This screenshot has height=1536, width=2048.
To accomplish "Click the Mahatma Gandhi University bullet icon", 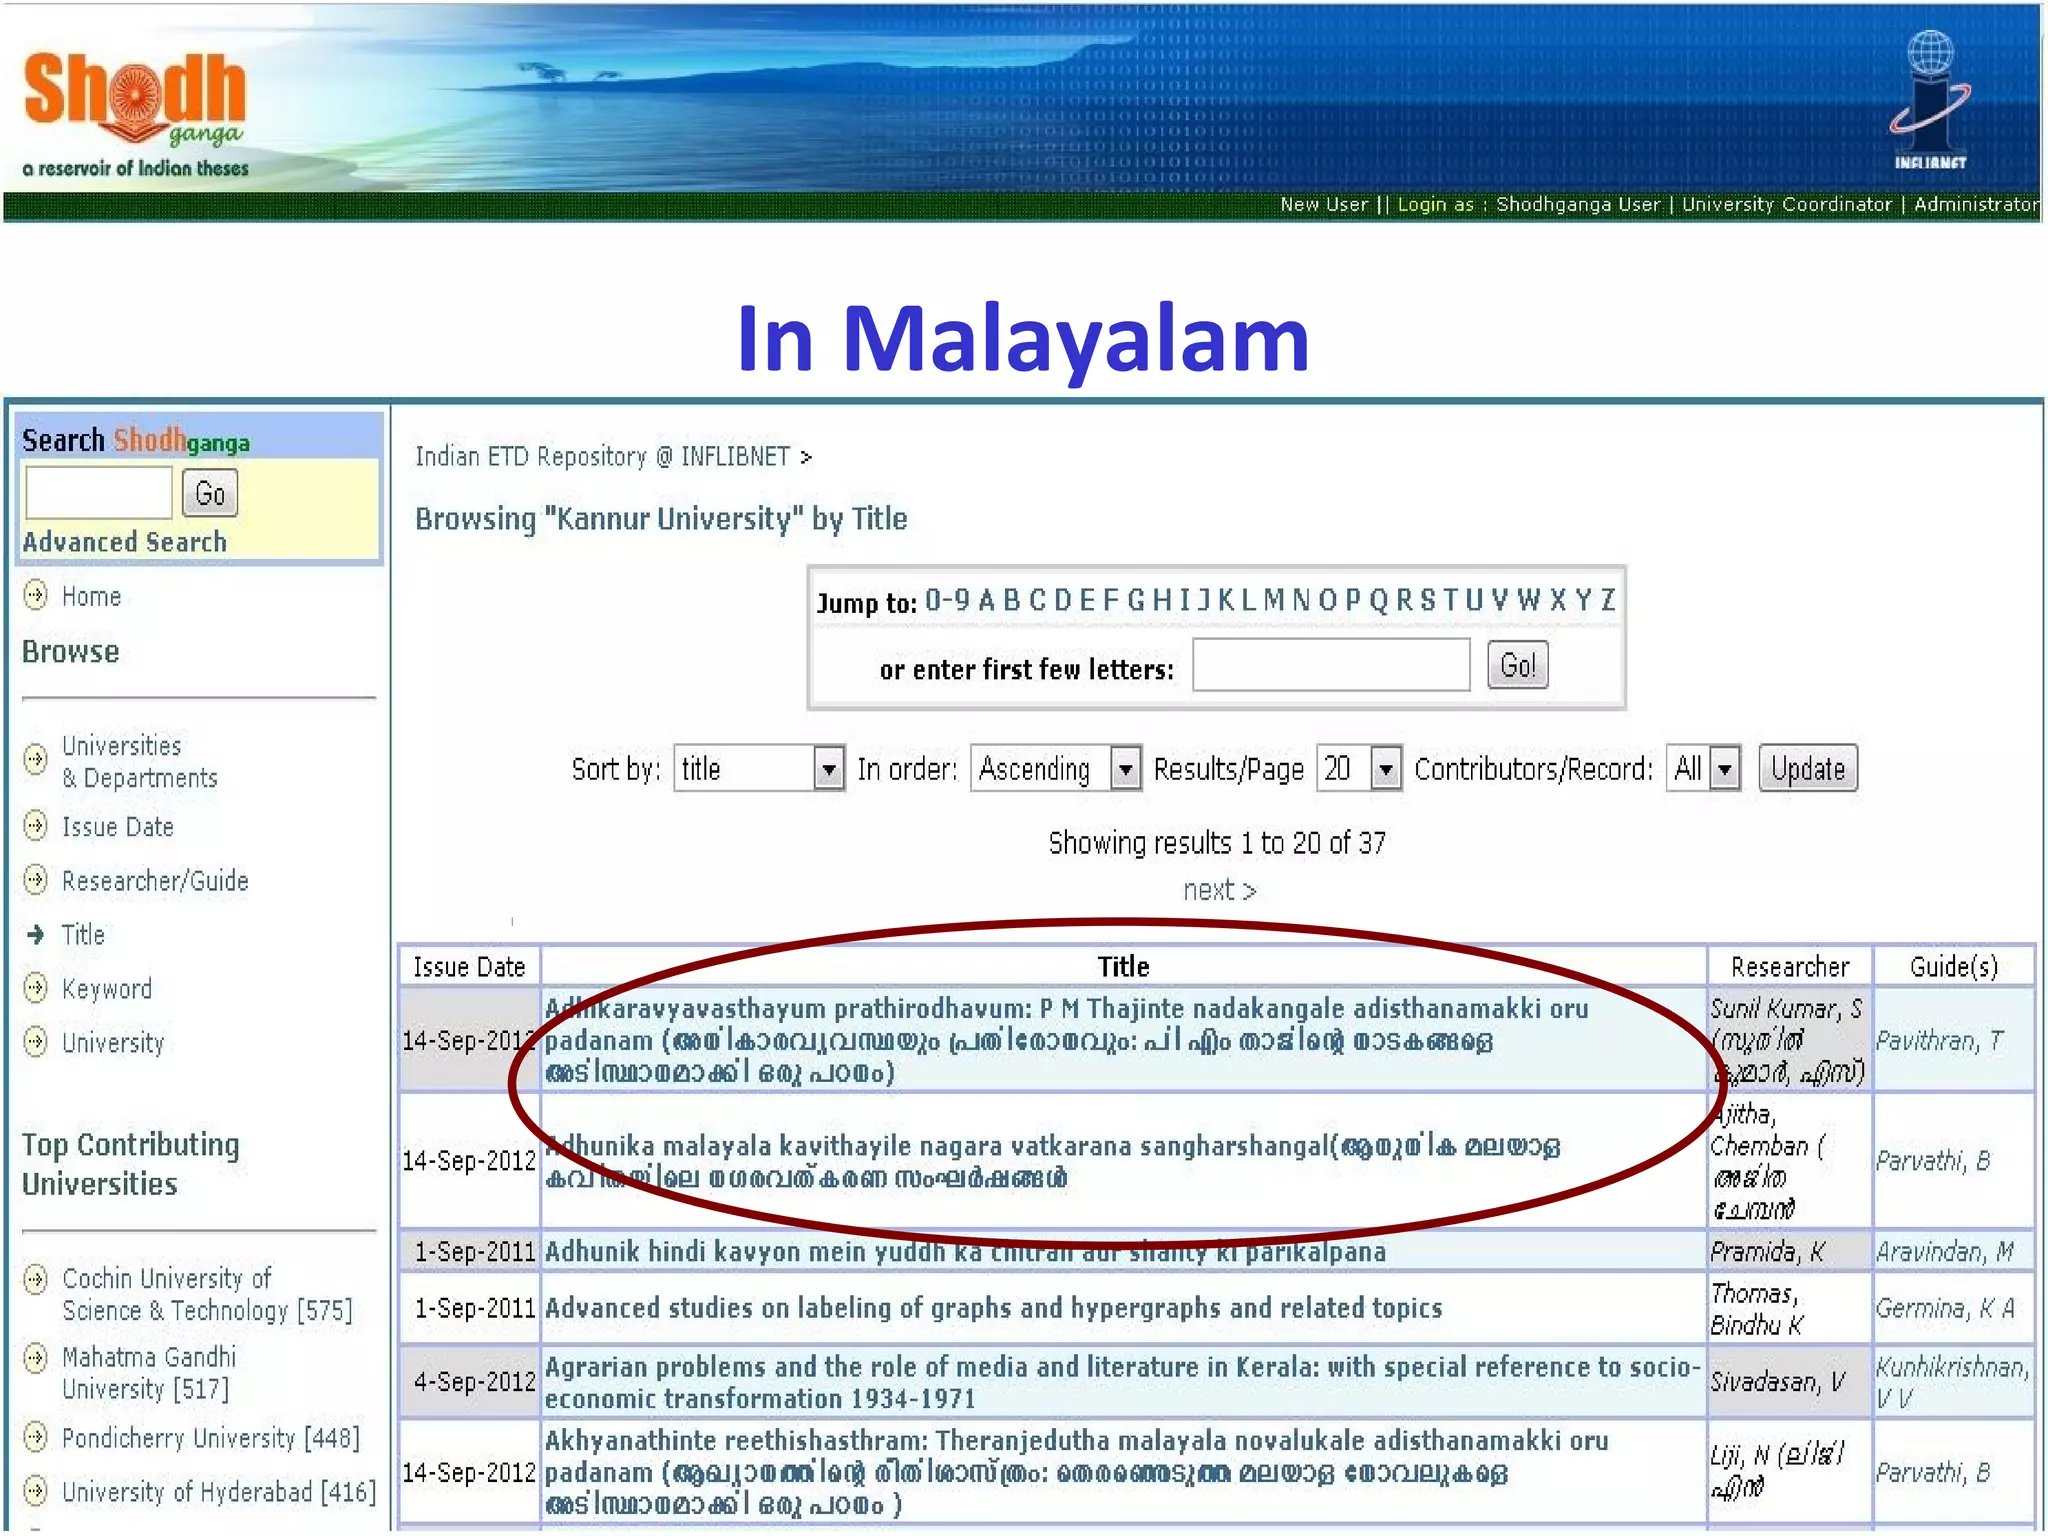I will [36, 1358].
